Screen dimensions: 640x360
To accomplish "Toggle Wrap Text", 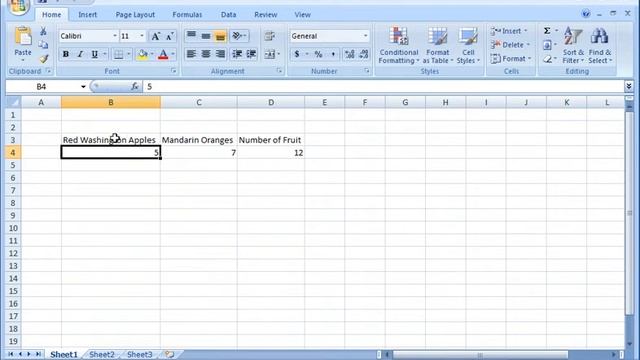I will click(x=269, y=36).
